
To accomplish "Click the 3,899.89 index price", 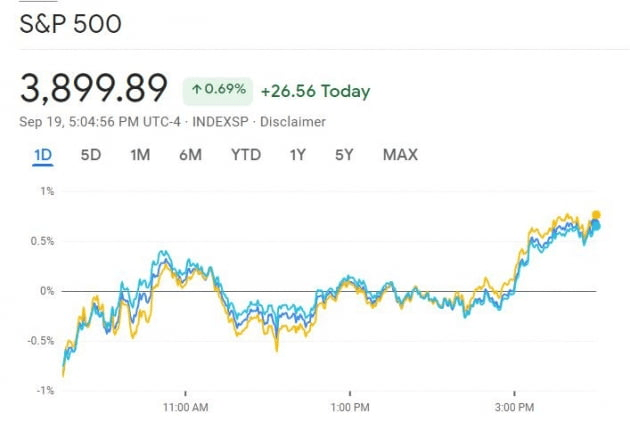I will (x=94, y=89).
